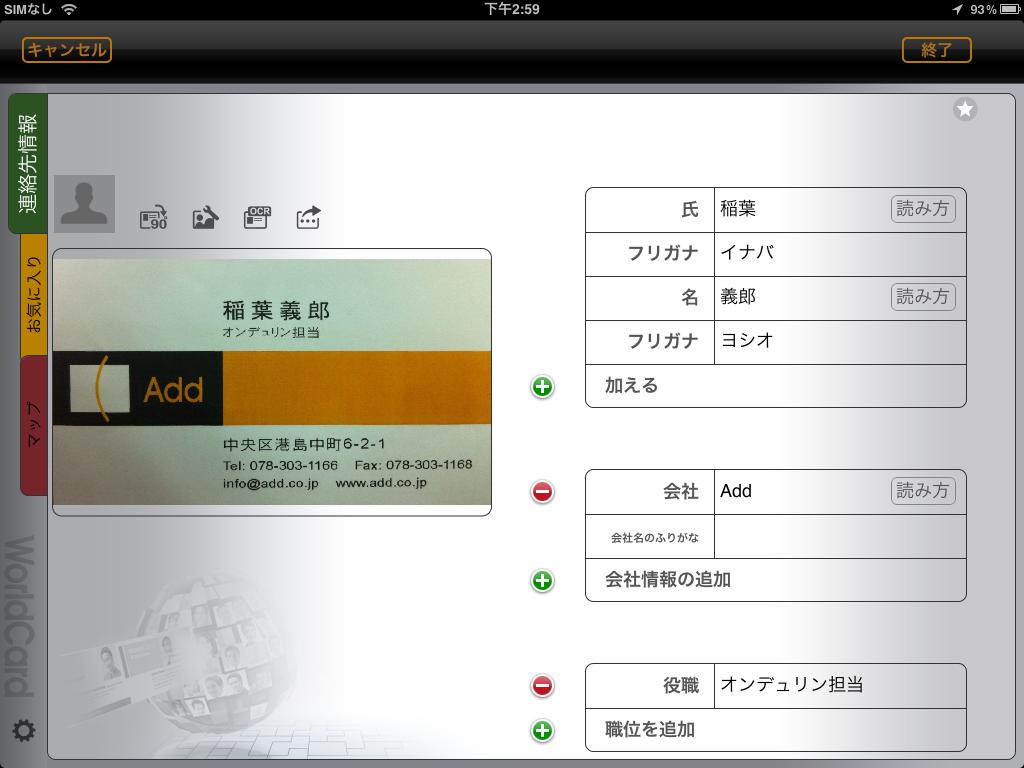This screenshot has height=768, width=1024.
Task: Open the マップ tab
Action: tap(33, 425)
